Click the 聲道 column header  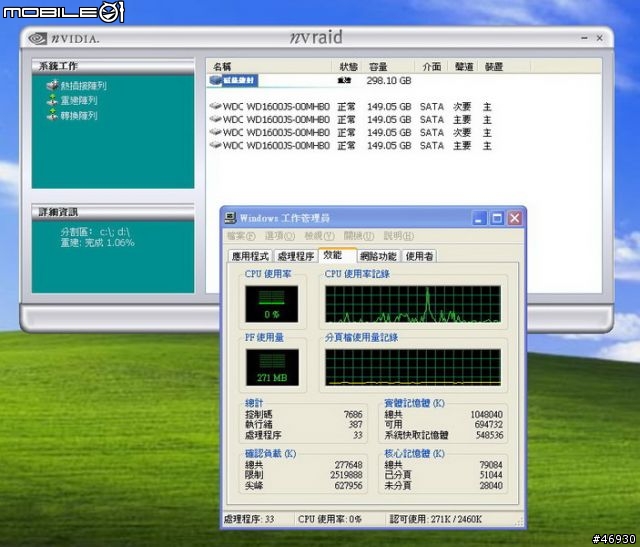[x=464, y=67]
